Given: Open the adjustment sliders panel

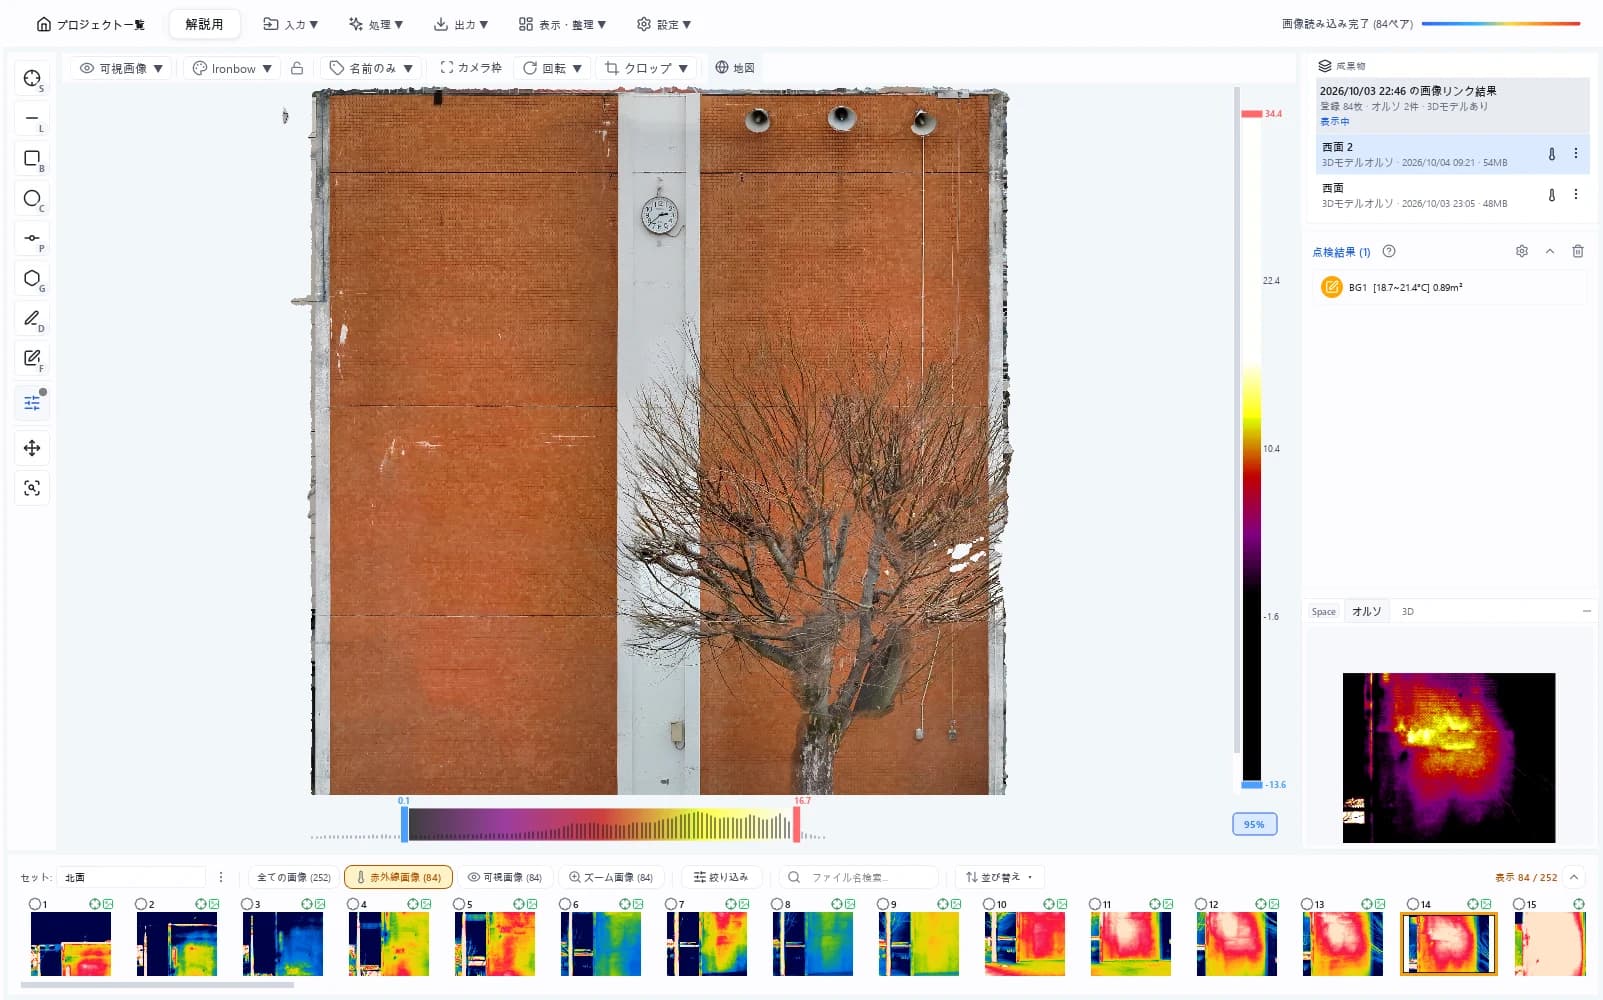Looking at the screenshot, I should (32, 403).
